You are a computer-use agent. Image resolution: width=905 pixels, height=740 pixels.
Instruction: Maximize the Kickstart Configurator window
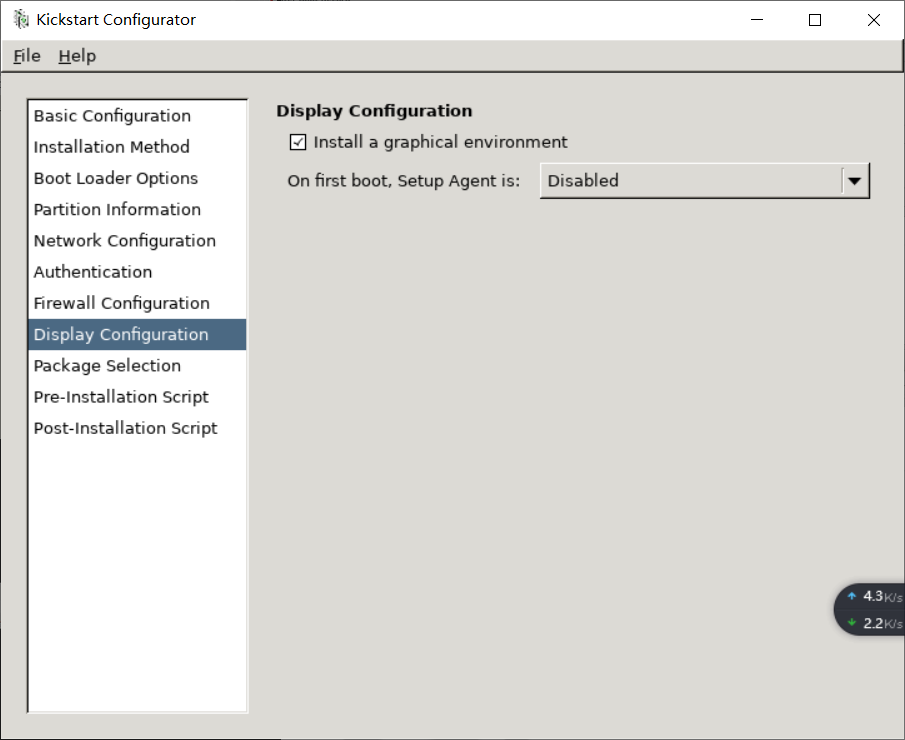tap(815, 20)
